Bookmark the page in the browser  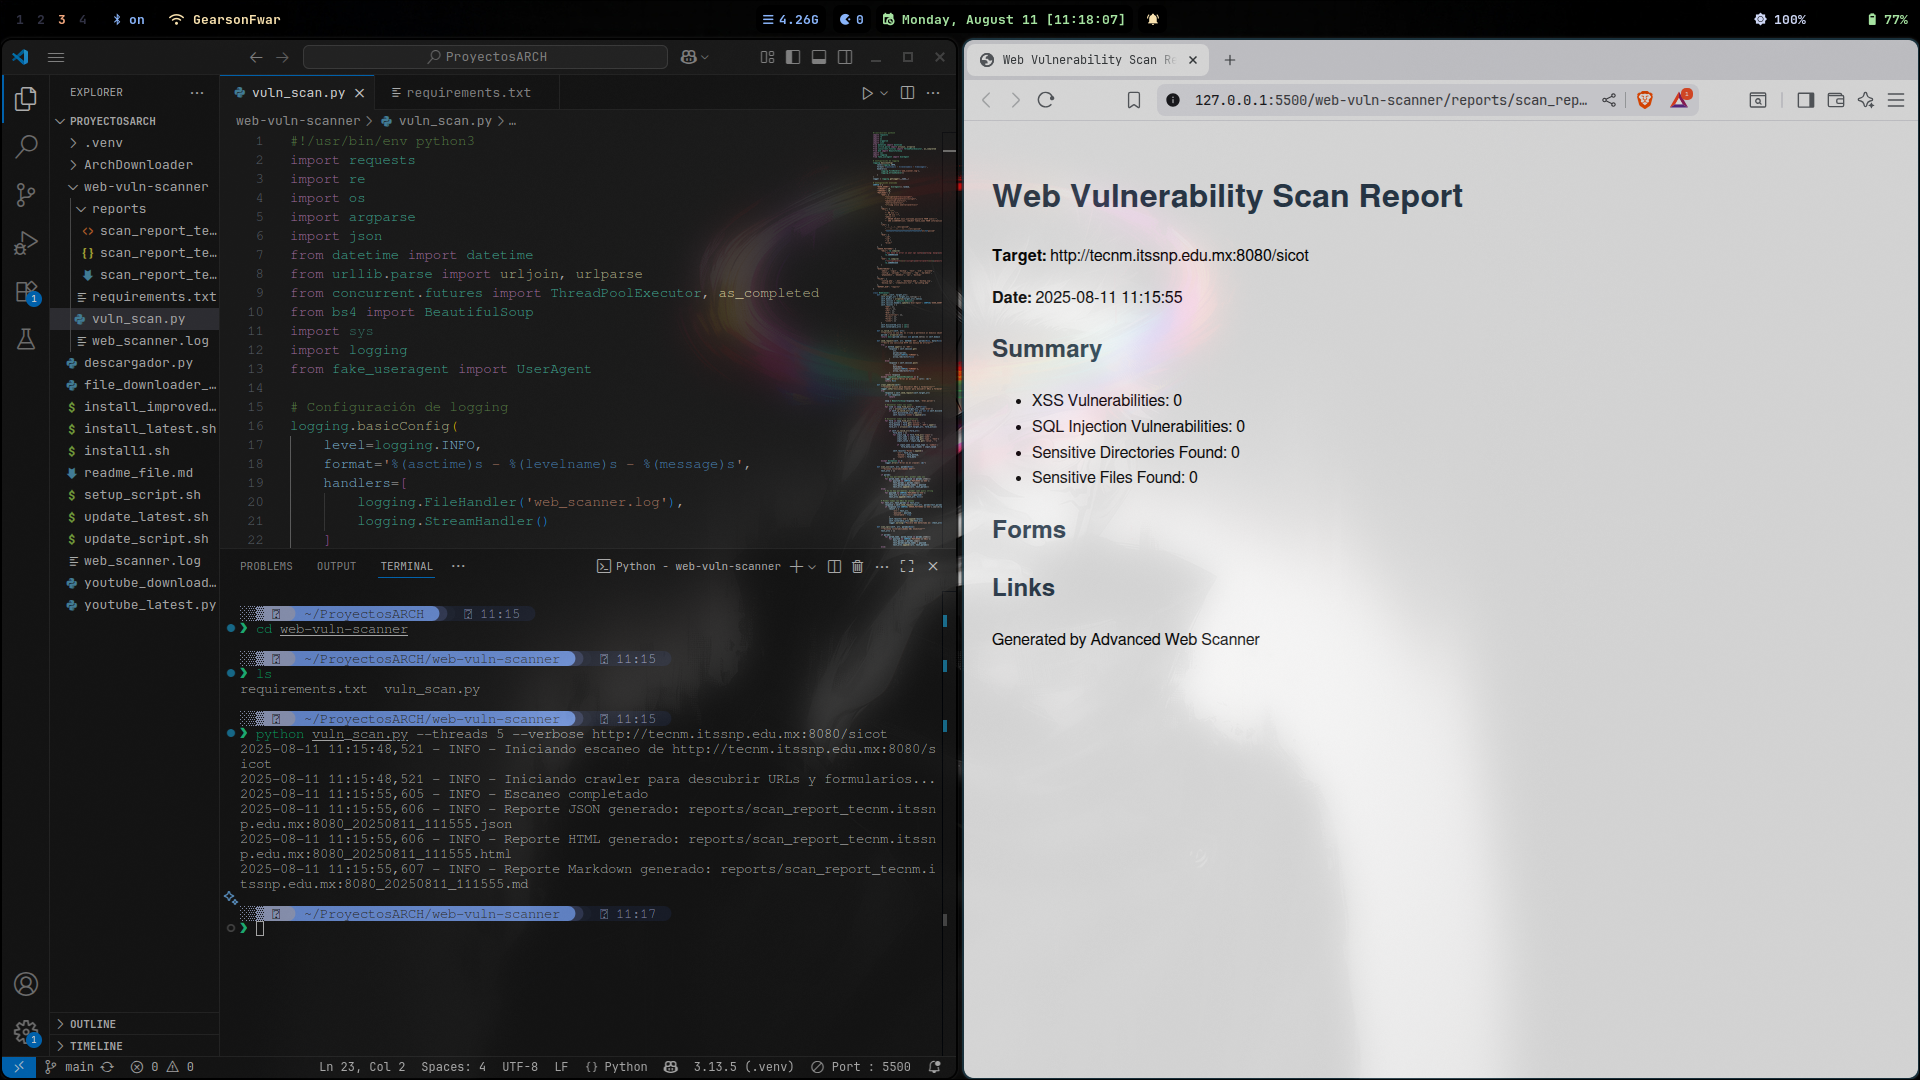pyautogui.click(x=1134, y=100)
